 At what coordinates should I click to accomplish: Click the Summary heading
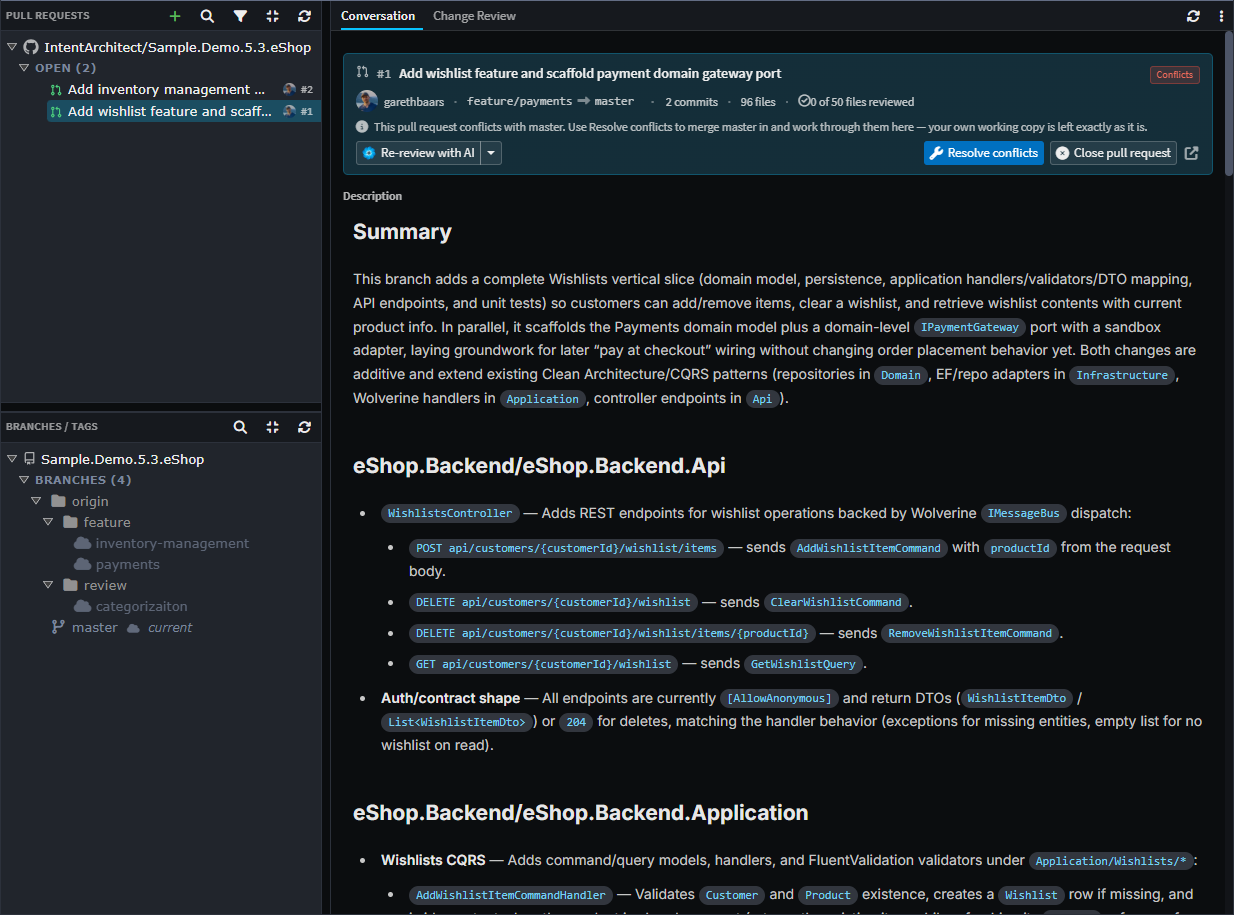[x=402, y=232]
